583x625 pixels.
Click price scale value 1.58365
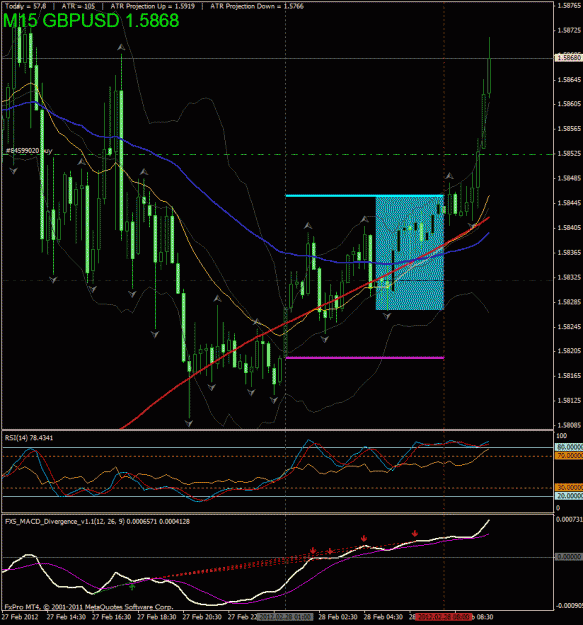click(x=569, y=252)
